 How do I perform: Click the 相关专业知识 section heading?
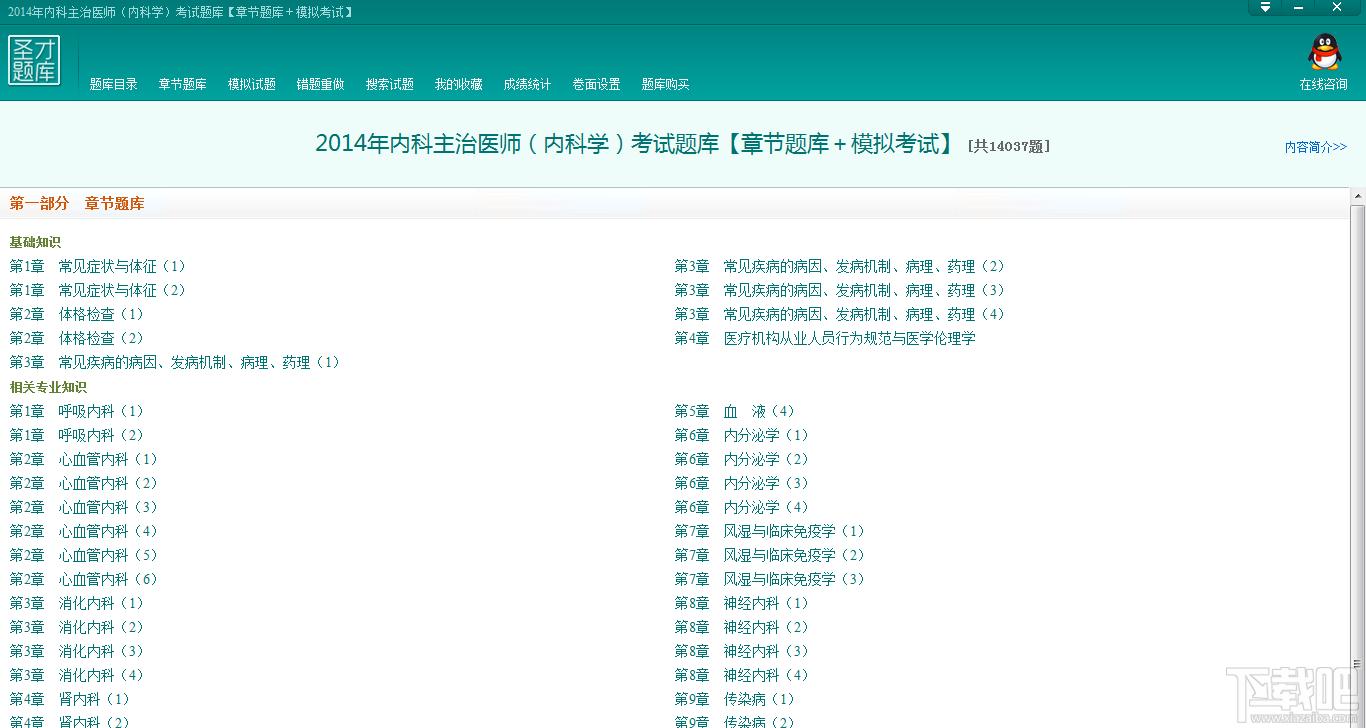48,387
